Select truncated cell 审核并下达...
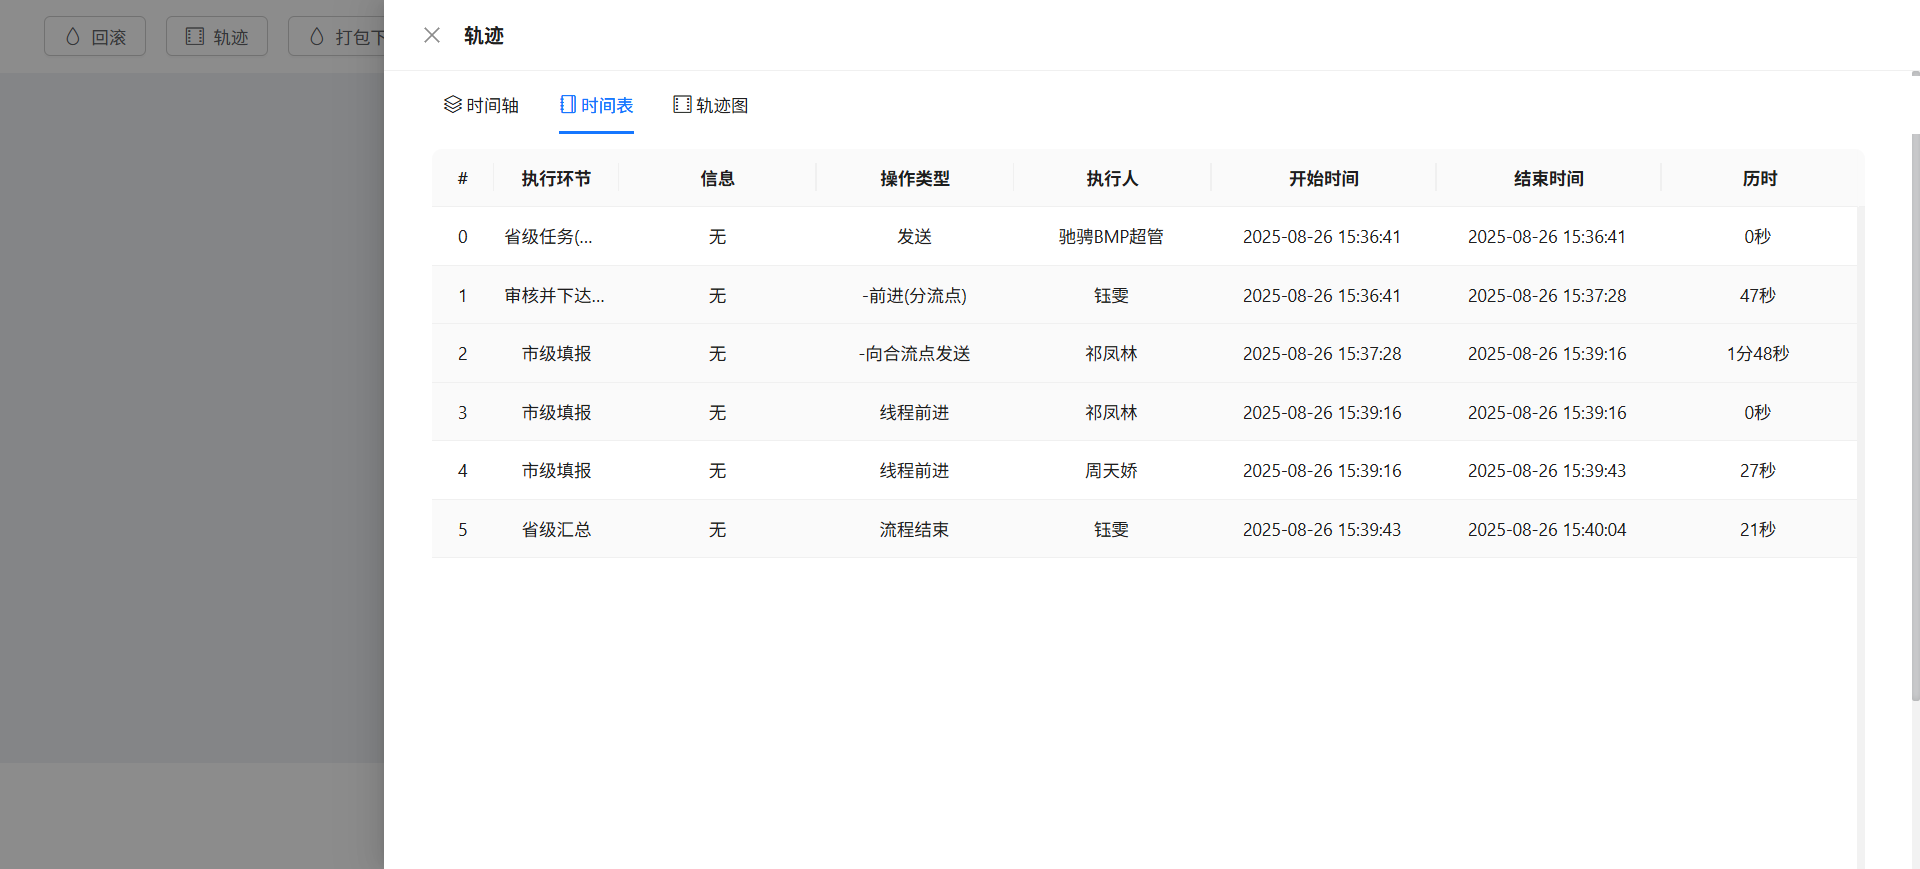 click(554, 296)
